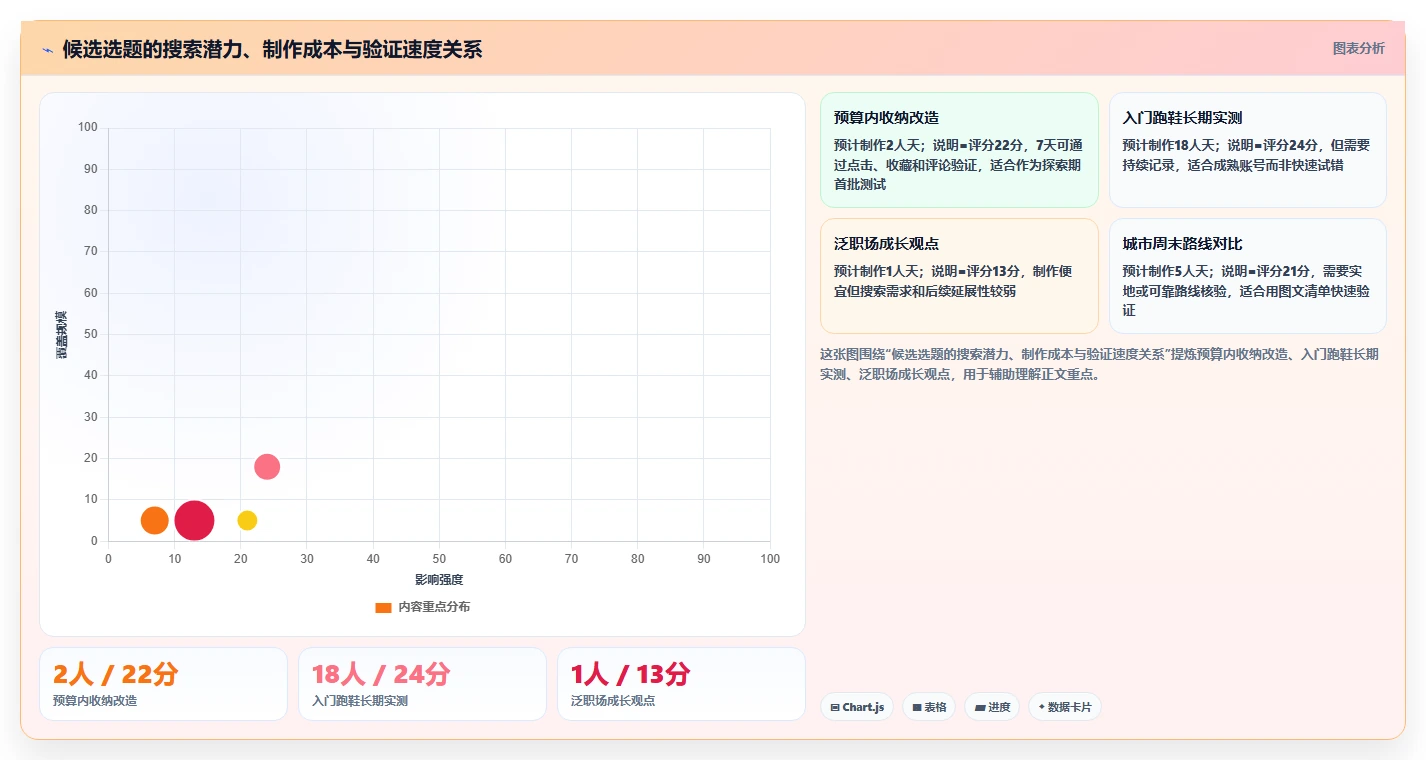Toggle the 内容重点分布 legend item
Image resolution: width=1426 pixels, height=760 pixels.
[422, 607]
